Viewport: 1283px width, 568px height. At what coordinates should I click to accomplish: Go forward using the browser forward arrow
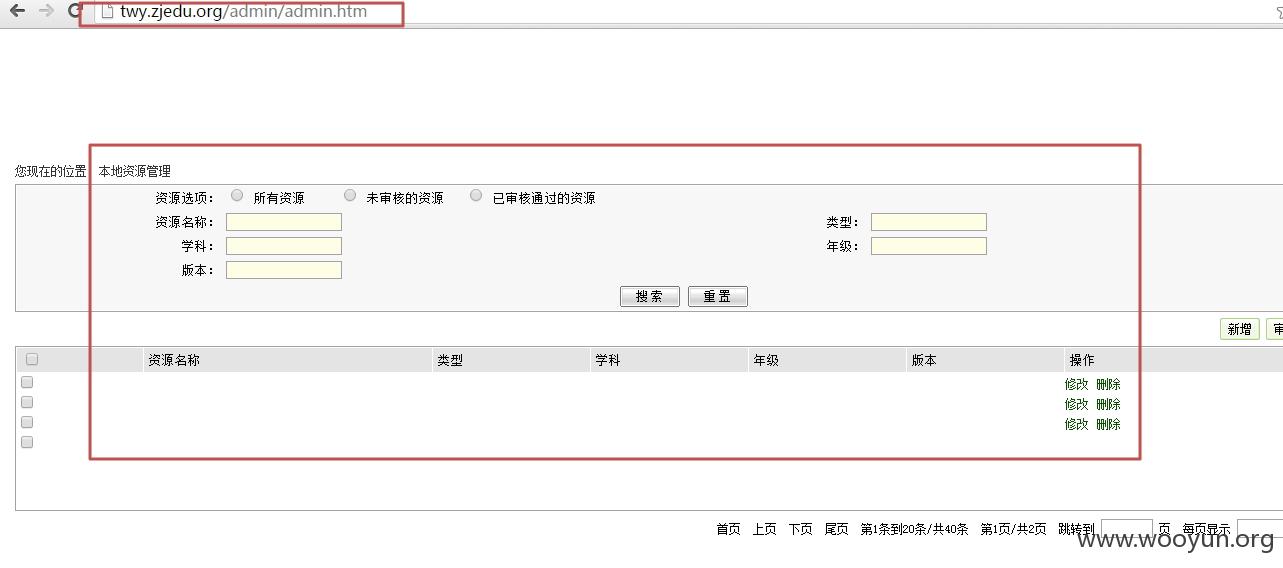point(46,11)
